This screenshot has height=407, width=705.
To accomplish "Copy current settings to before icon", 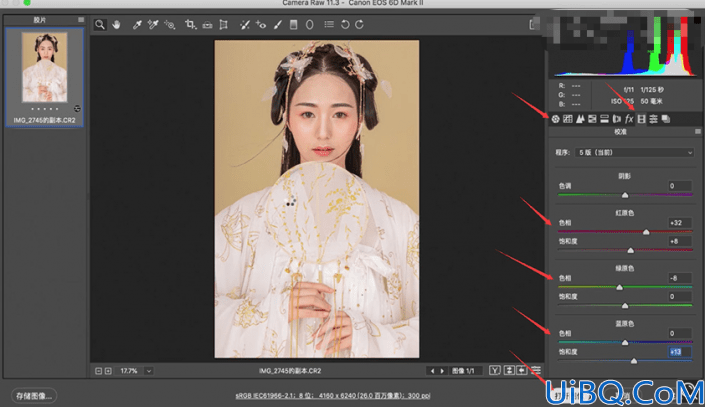I will coord(522,370).
